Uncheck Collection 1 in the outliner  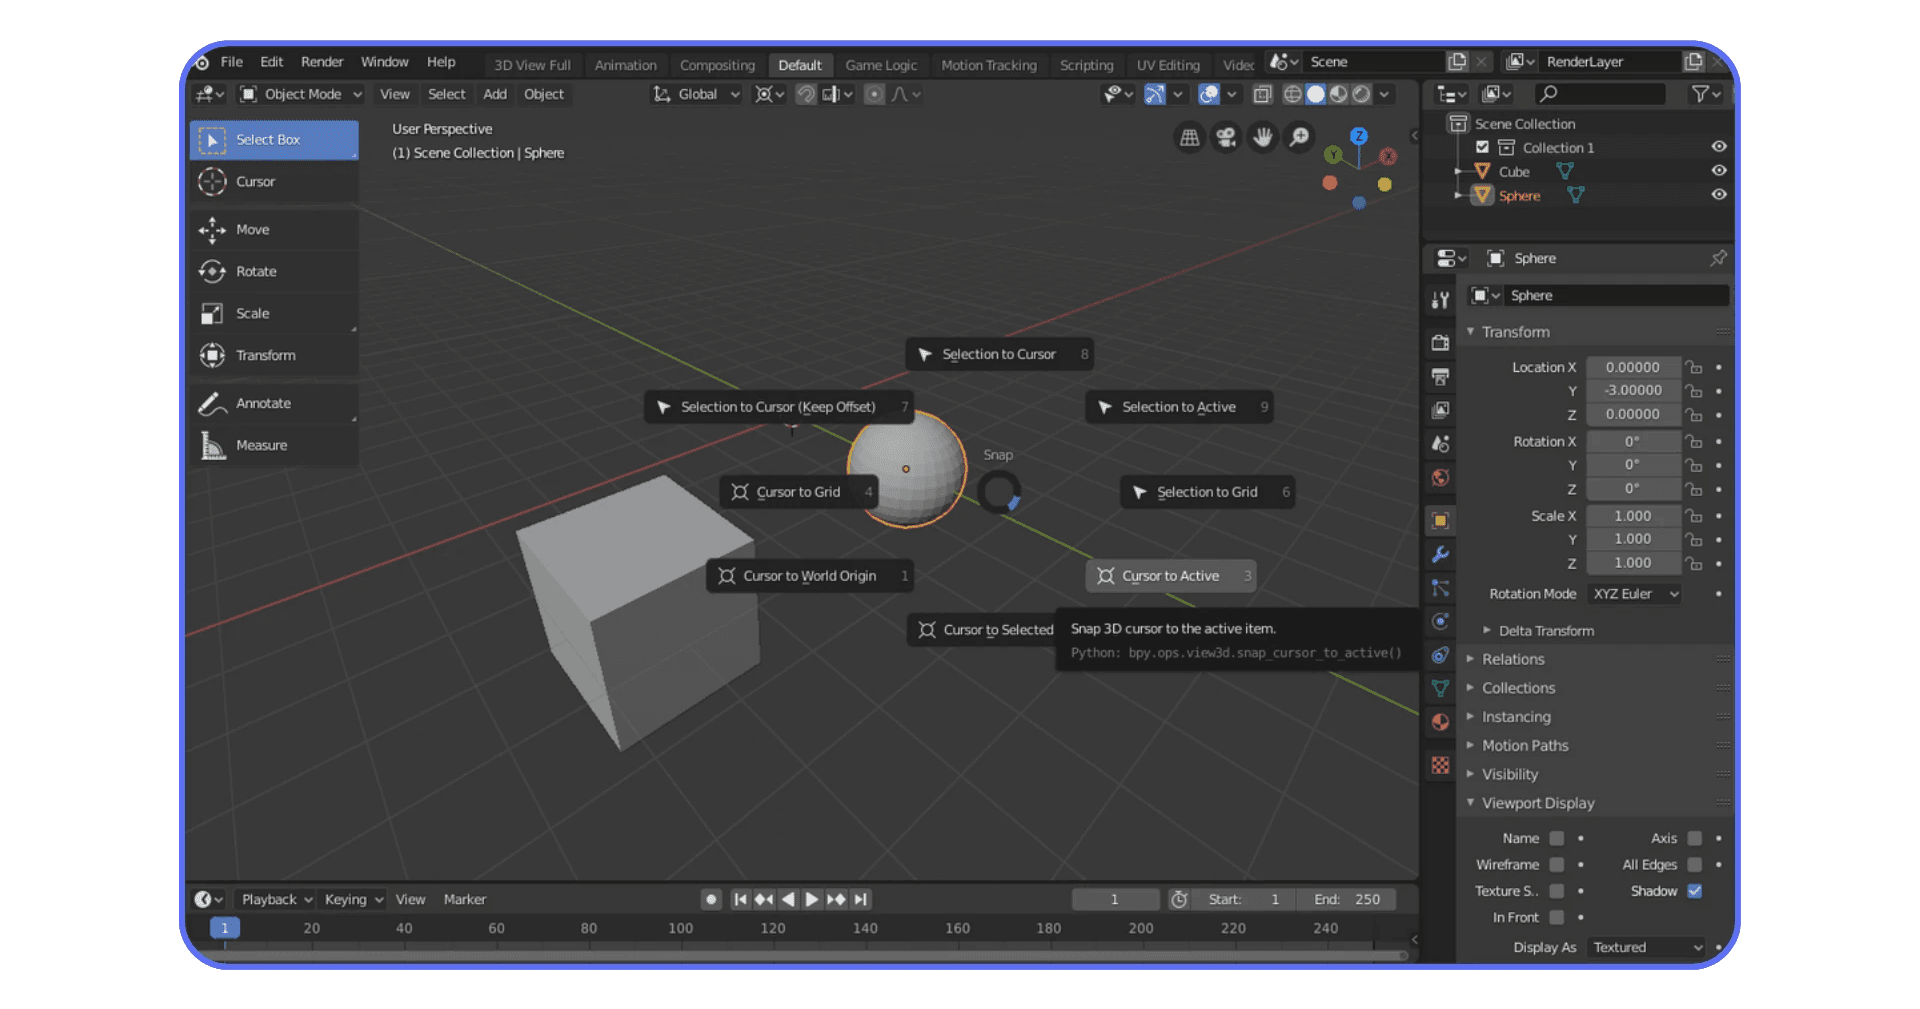1482,147
